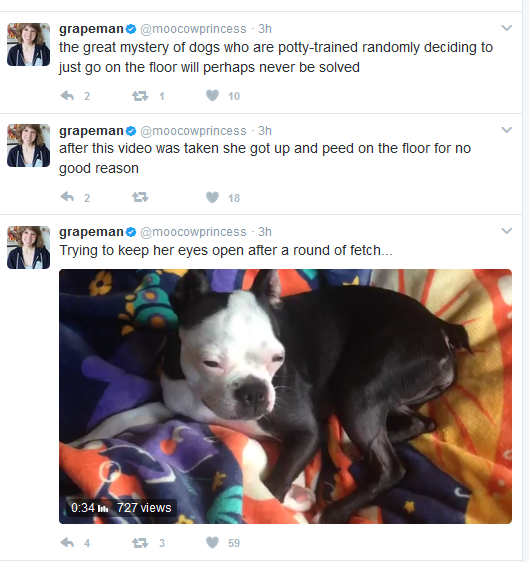Like the fetch video tweet with 59 likes
The height and width of the screenshot is (562, 529).
(x=212, y=543)
